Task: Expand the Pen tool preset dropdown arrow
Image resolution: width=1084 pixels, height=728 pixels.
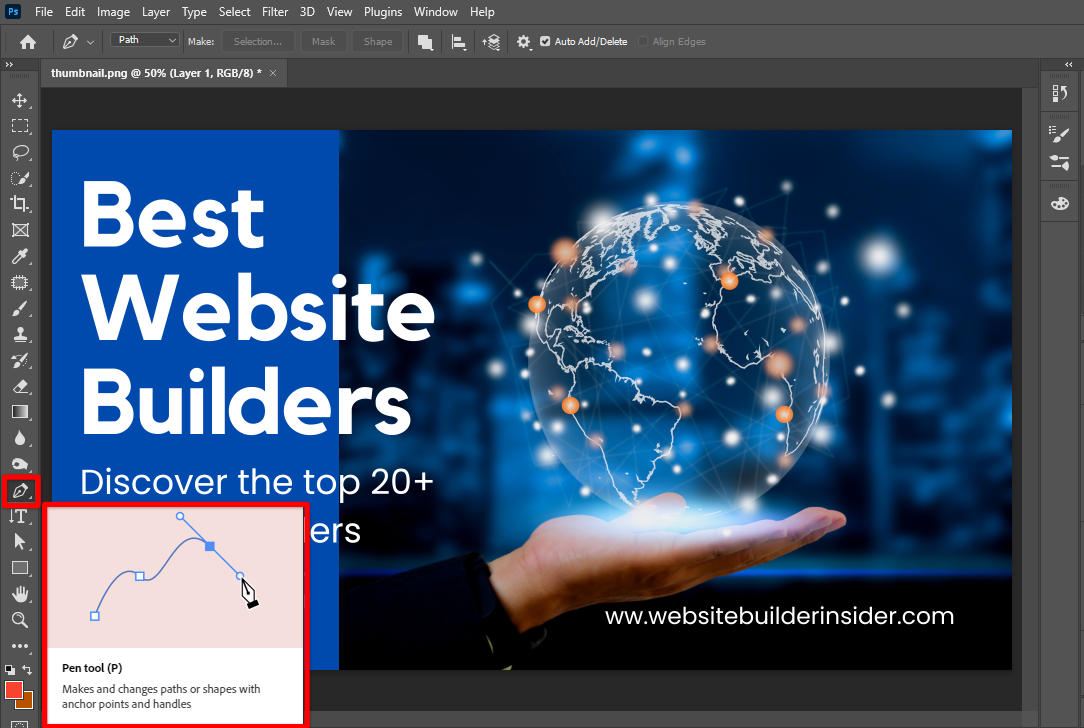Action: 88,42
